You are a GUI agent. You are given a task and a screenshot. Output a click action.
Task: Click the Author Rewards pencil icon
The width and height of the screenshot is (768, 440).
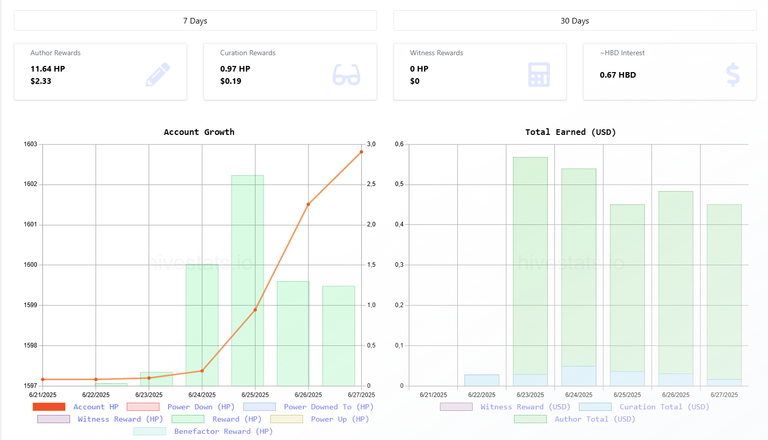point(158,74)
